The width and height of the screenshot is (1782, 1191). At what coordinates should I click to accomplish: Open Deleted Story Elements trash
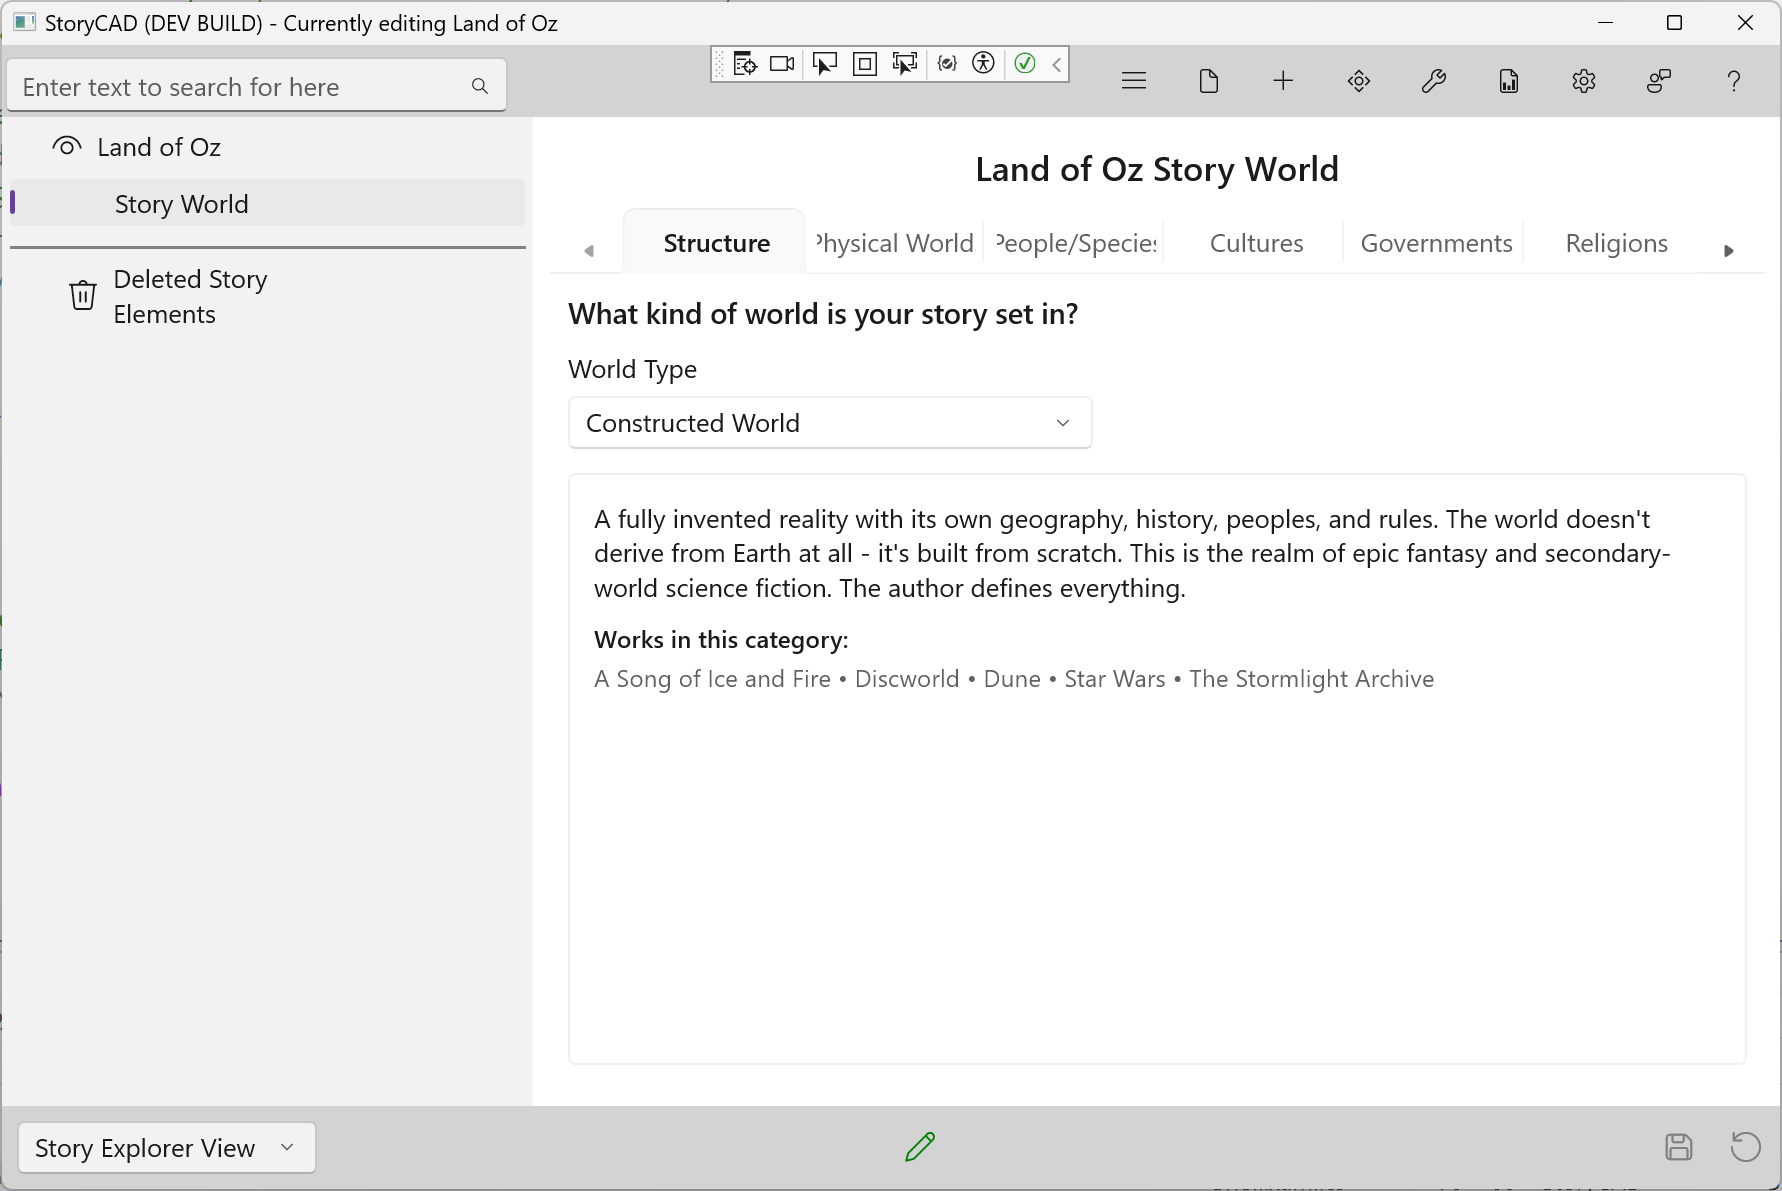click(190, 296)
